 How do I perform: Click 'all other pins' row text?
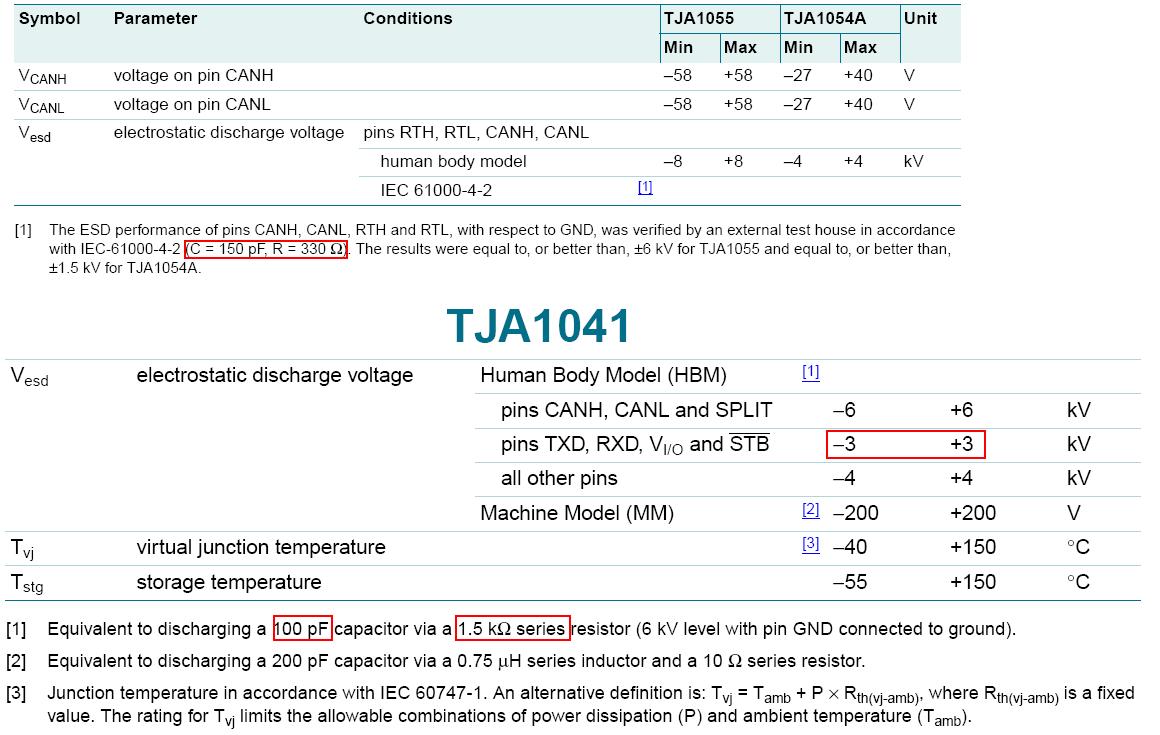click(x=559, y=478)
